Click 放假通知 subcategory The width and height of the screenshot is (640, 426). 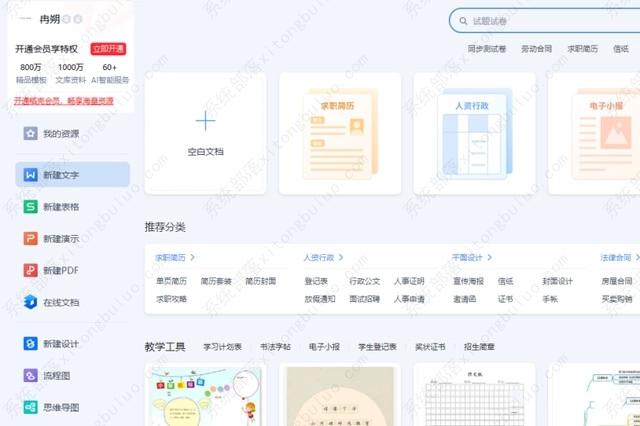(x=320, y=299)
